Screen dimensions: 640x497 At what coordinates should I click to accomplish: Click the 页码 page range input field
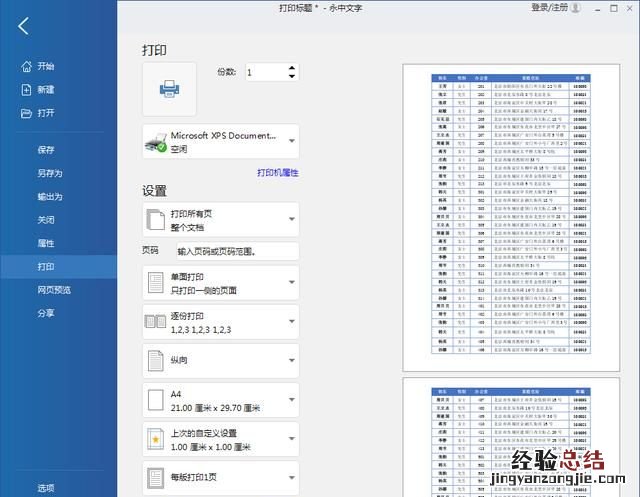(x=237, y=251)
